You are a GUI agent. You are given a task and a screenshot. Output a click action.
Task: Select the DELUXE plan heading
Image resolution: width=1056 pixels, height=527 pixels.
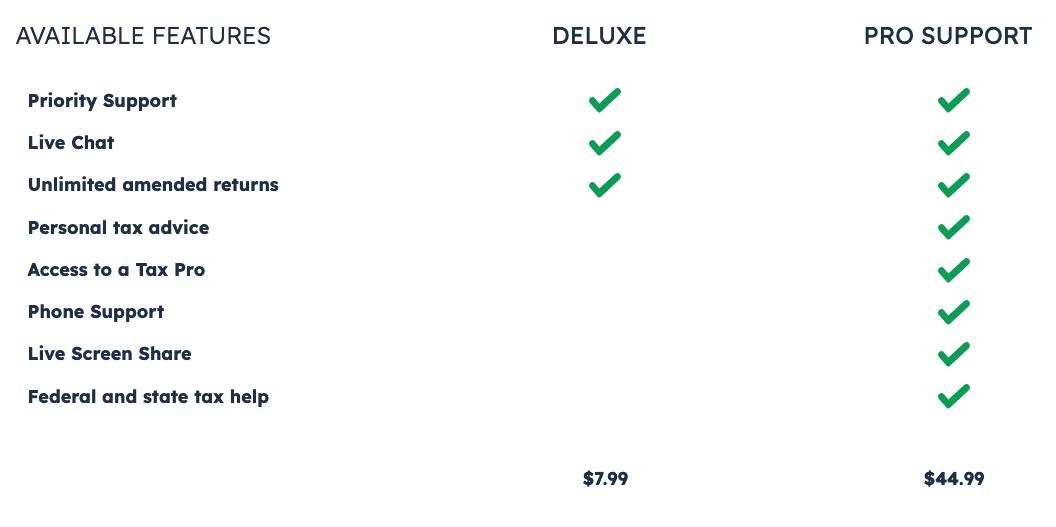point(599,37)
